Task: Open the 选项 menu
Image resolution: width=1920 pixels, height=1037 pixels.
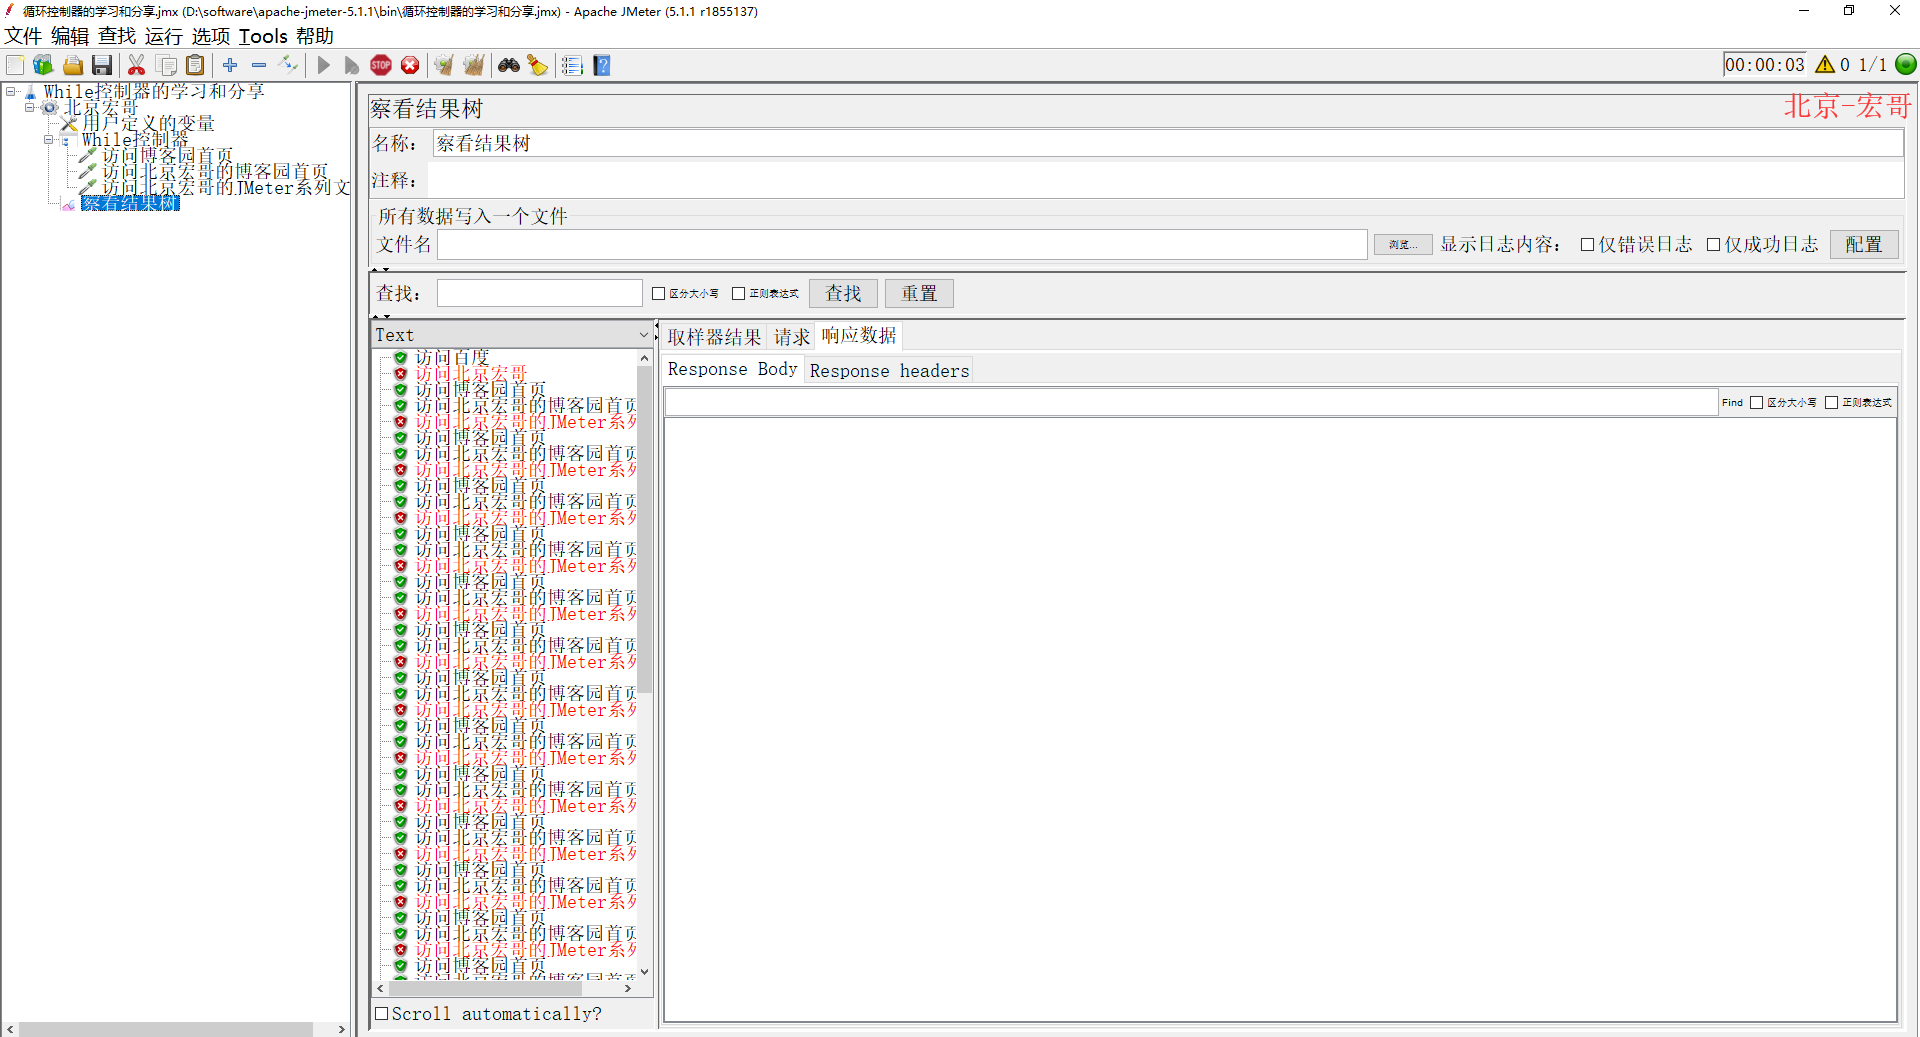Action: (x=211, y=37)
